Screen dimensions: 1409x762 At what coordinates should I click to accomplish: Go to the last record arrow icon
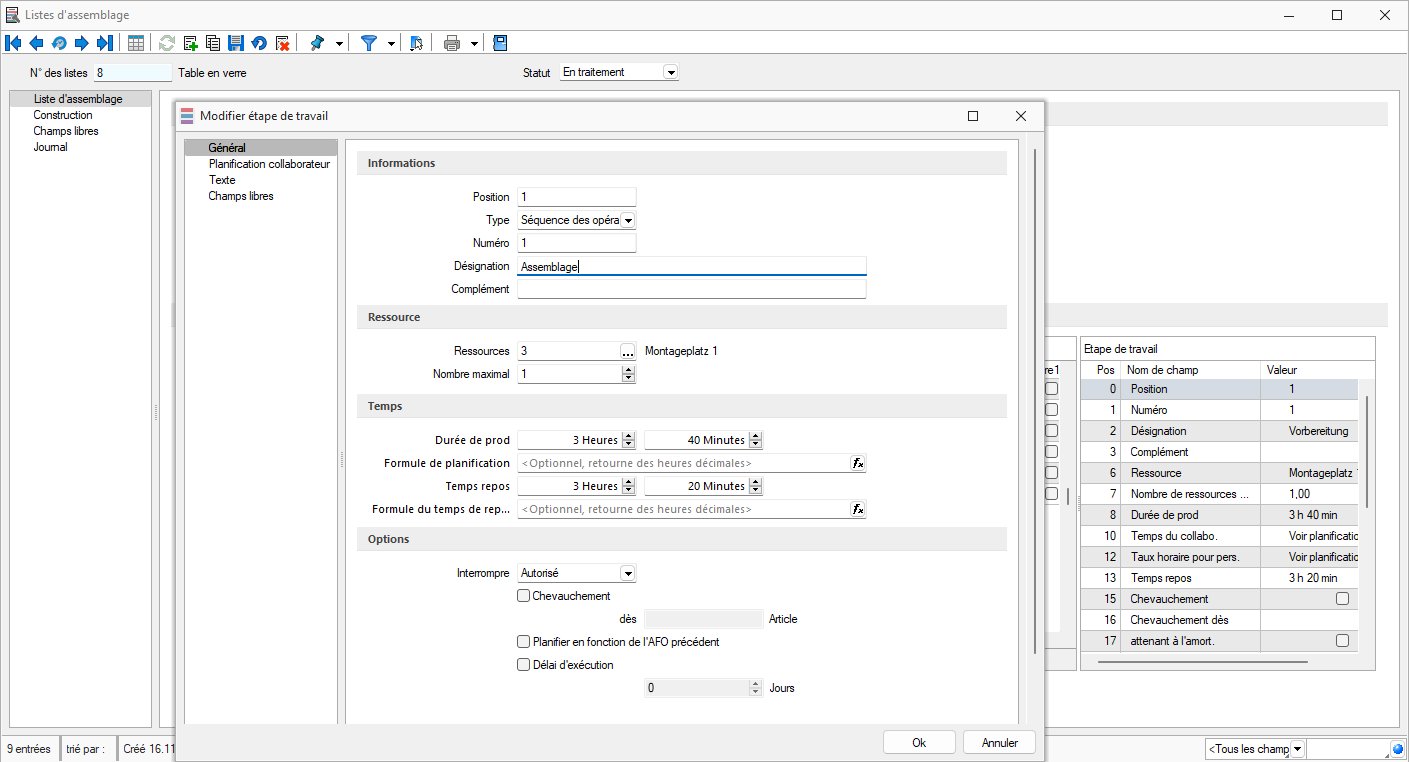(x=104, y=43)
